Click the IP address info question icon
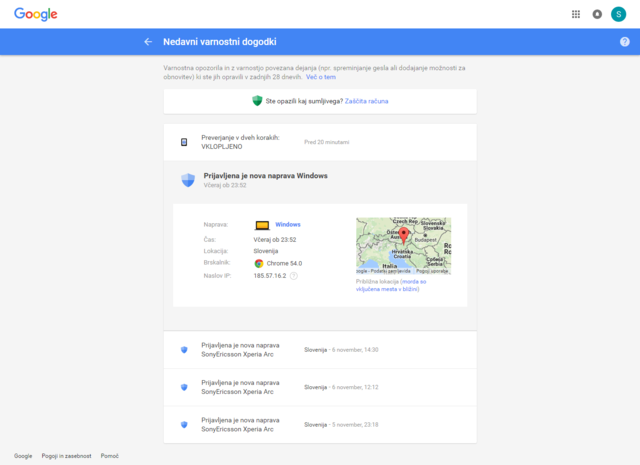 (x=293, y=276)
